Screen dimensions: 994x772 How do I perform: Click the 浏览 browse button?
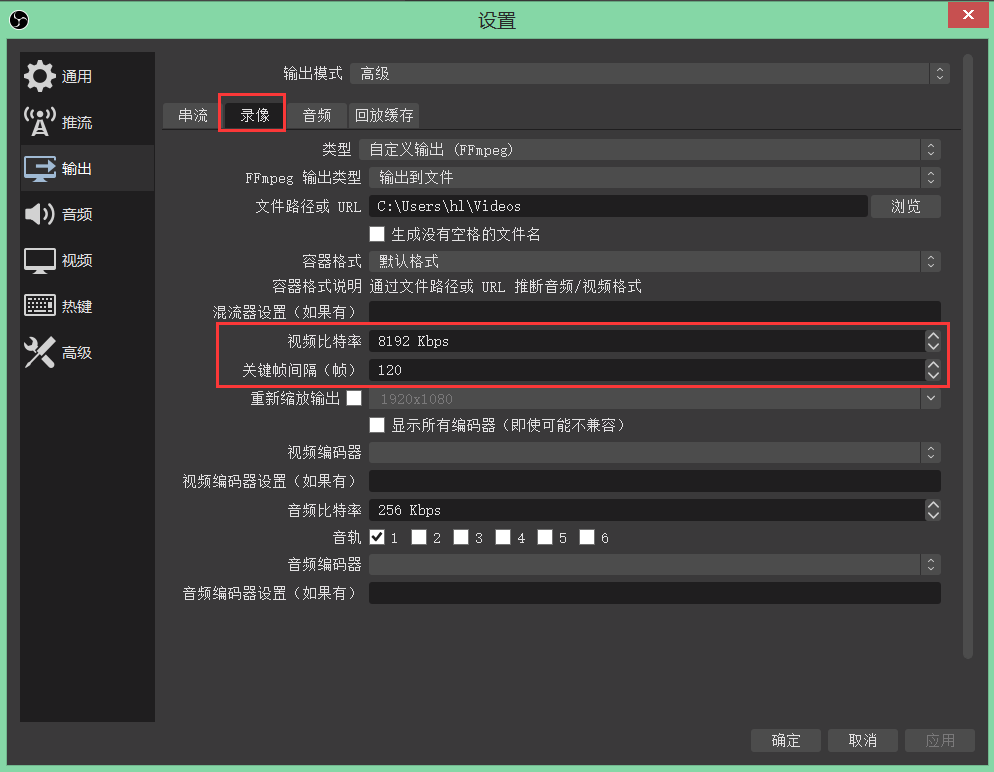point(905,207)
